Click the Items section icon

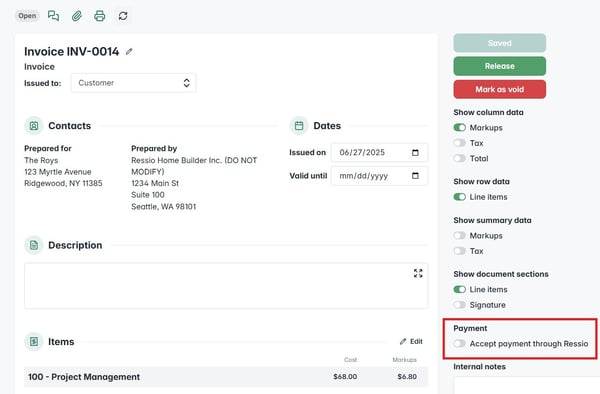34,342
